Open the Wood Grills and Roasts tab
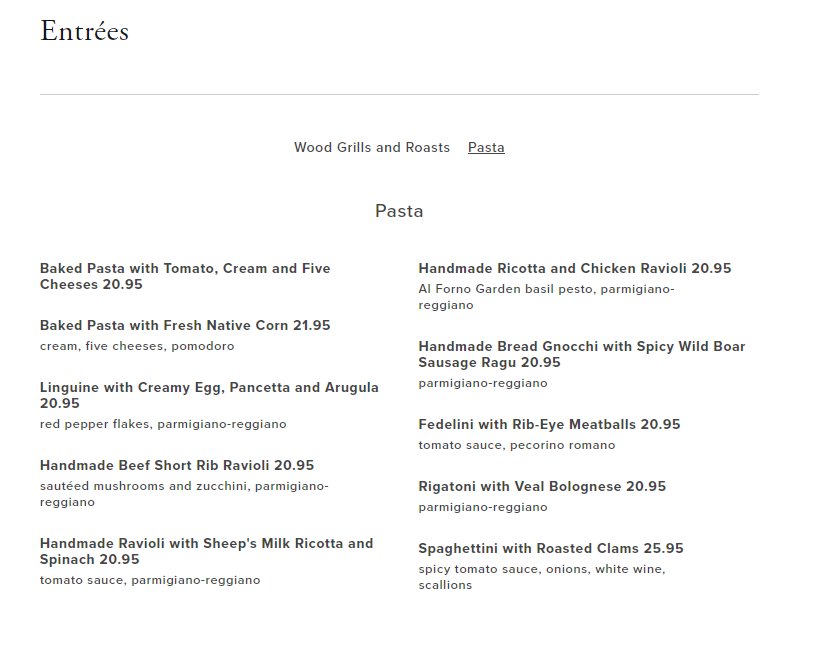 [x=371, y=147]
